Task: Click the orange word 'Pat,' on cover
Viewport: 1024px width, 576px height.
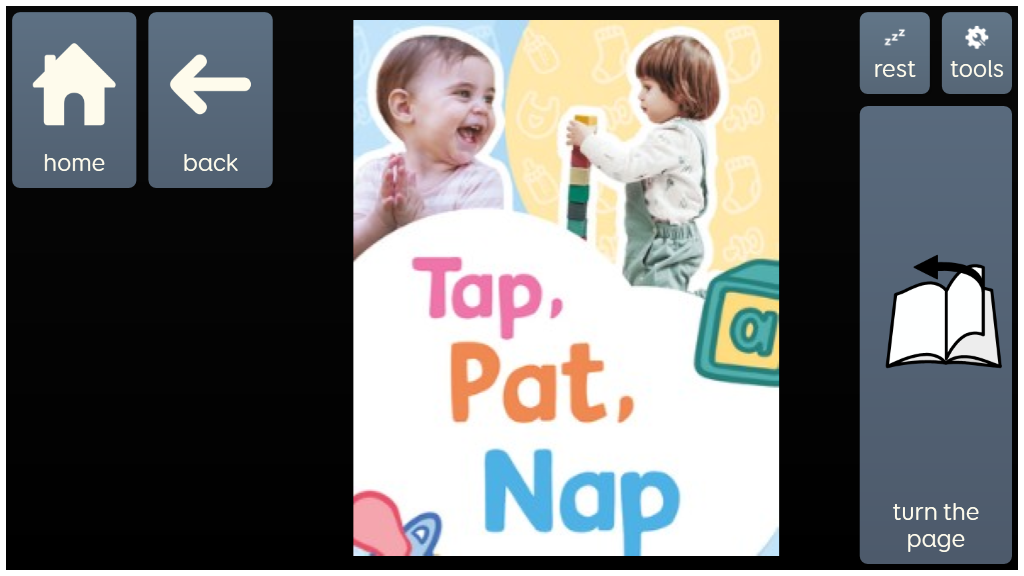Action: pos(541,382)
